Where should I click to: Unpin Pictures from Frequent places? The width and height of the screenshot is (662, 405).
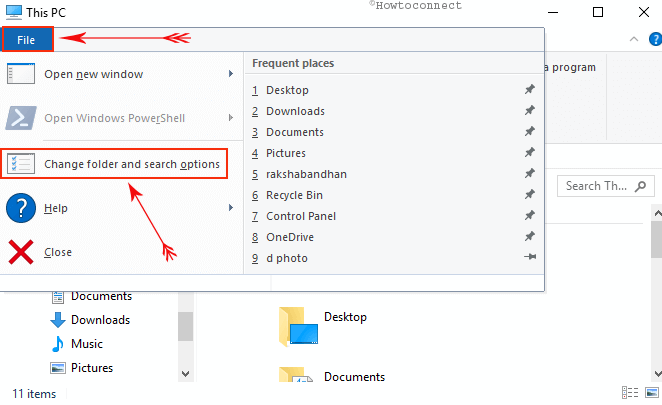530,152
